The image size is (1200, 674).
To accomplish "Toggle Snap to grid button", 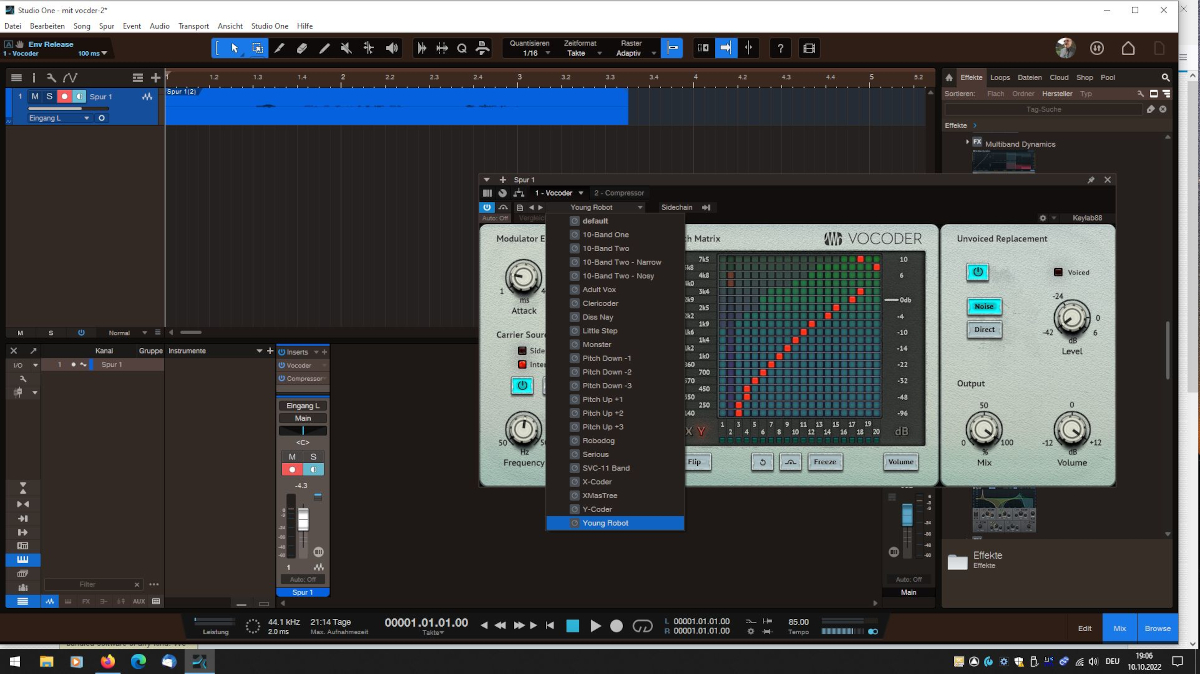I will tap(673, 48).
